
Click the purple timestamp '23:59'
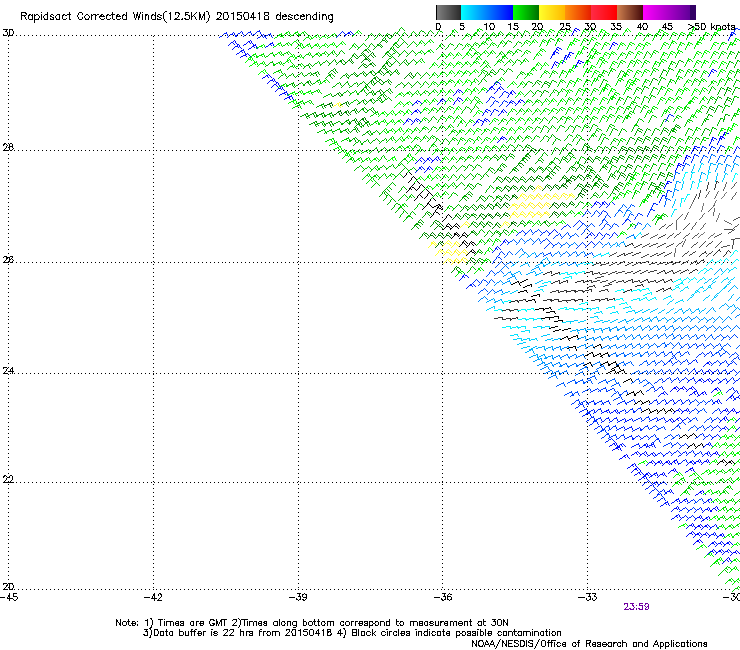(636, 607)
